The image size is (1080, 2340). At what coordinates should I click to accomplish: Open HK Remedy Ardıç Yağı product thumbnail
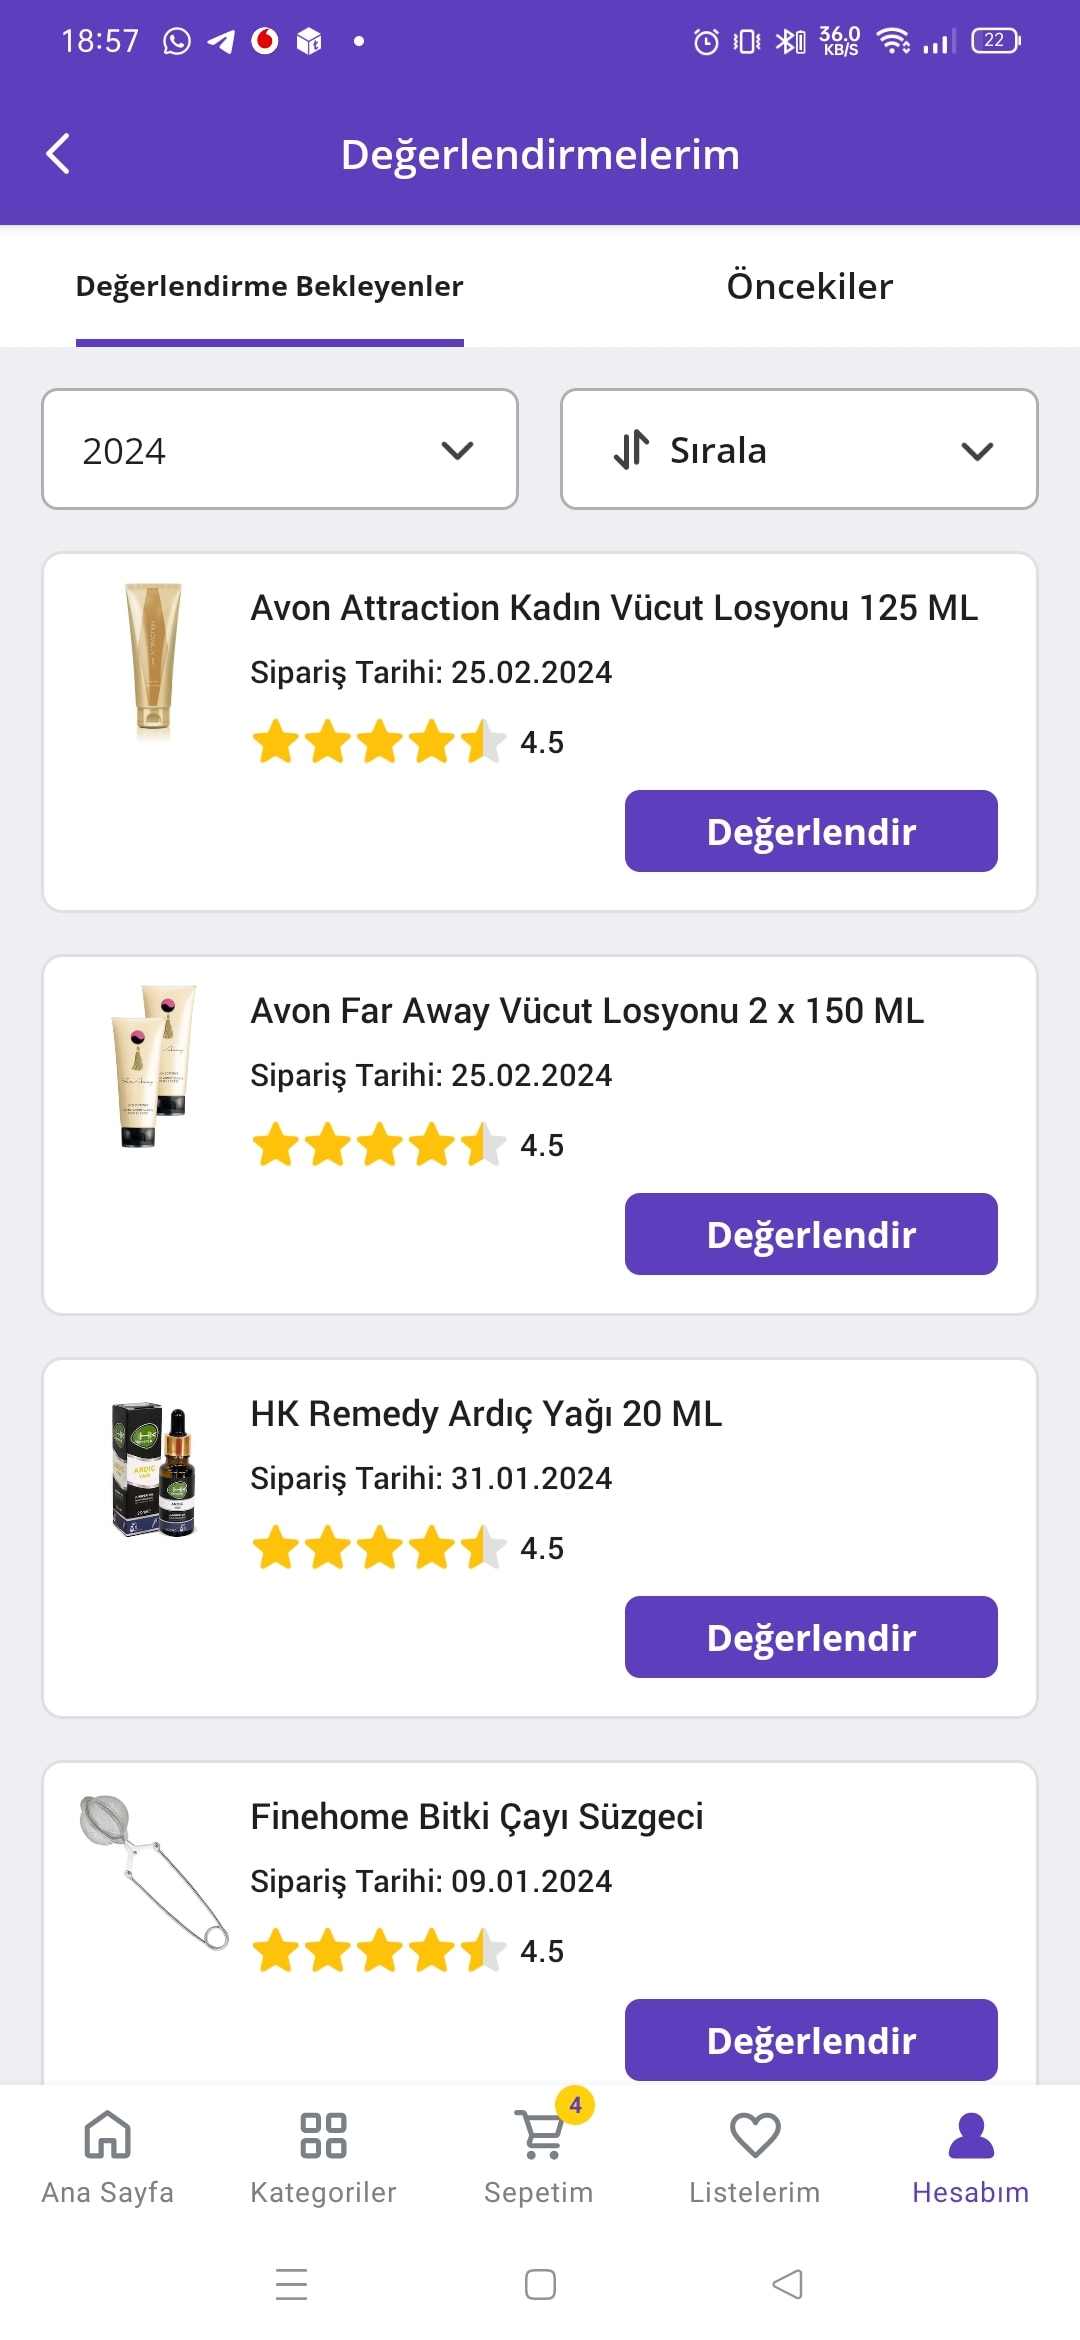coord(153,1468)
